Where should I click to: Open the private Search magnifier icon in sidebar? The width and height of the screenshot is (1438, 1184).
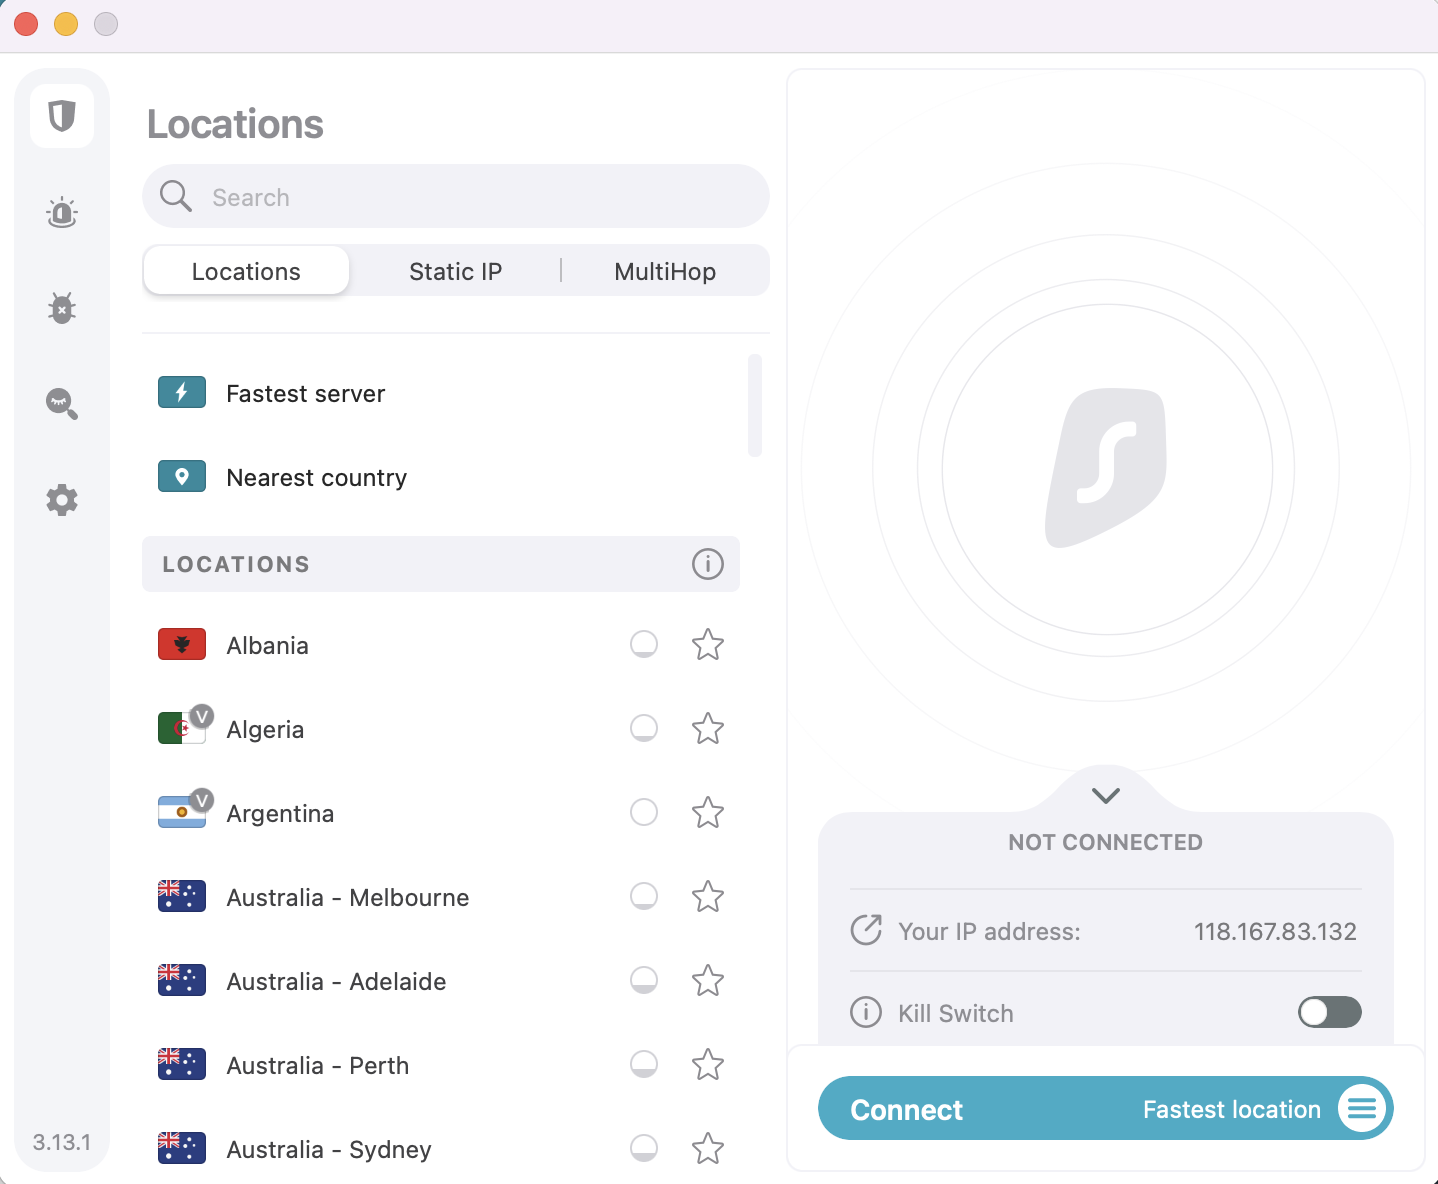click(62, 403)
